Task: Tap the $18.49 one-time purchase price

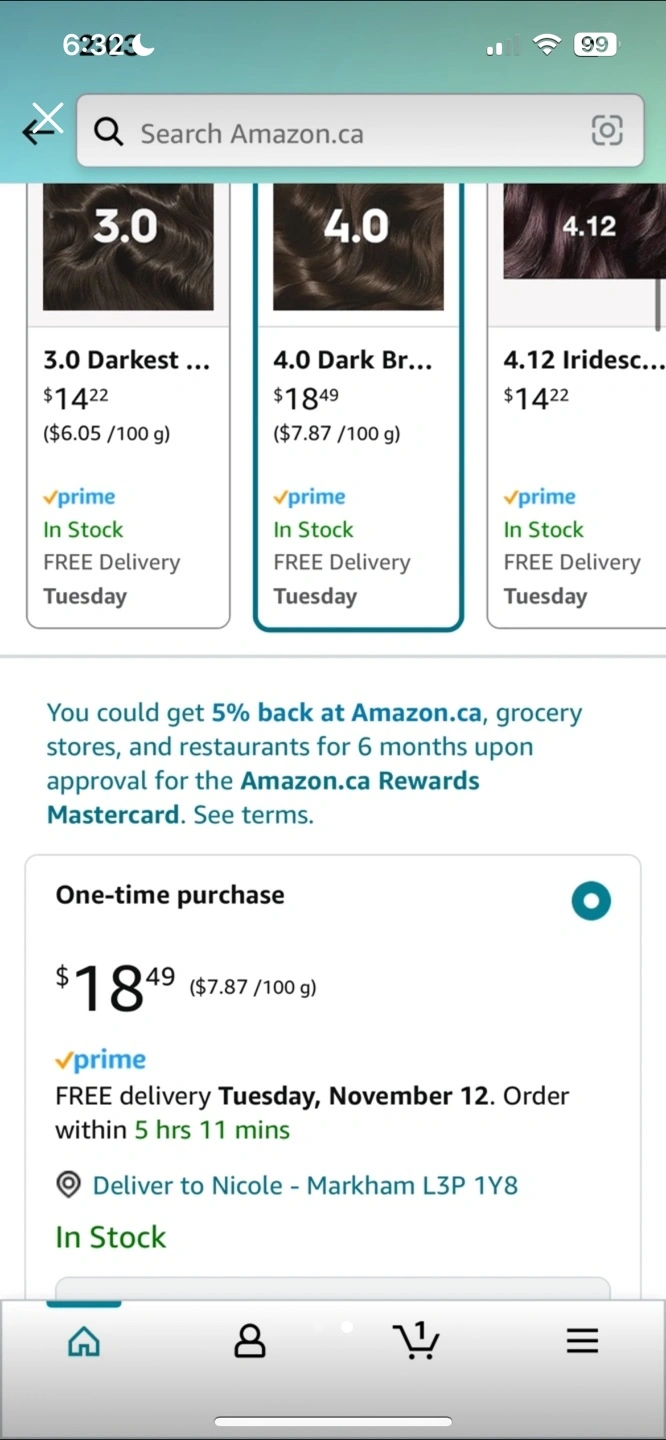Action: (115, 988)
